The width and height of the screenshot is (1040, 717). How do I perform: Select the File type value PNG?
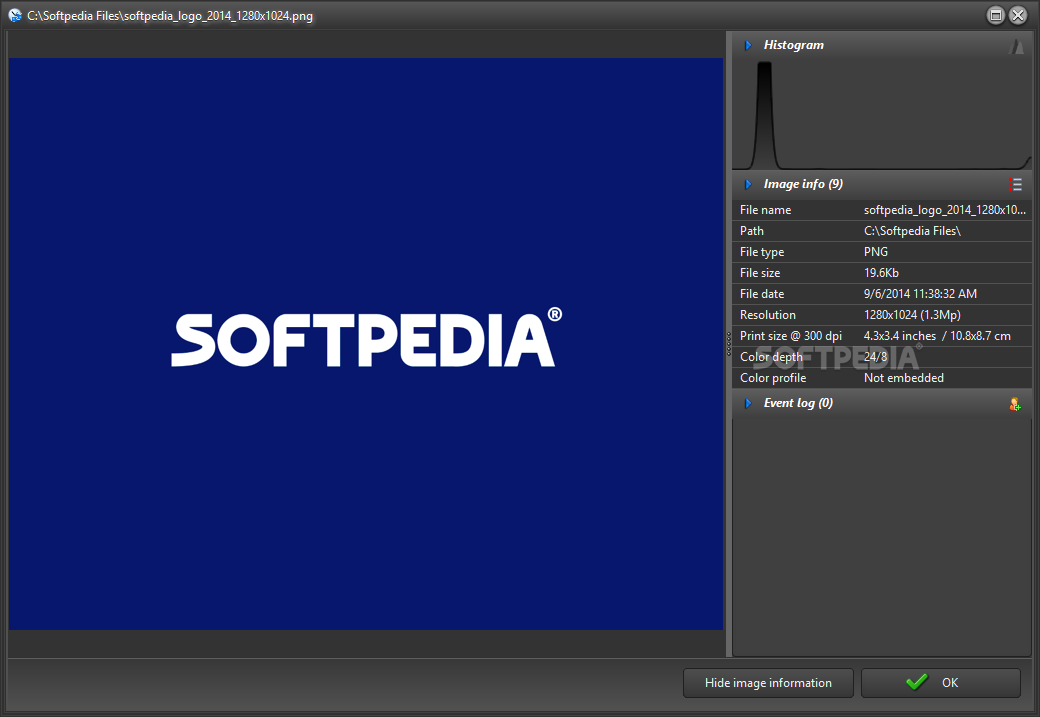click(x=876, y=252)
